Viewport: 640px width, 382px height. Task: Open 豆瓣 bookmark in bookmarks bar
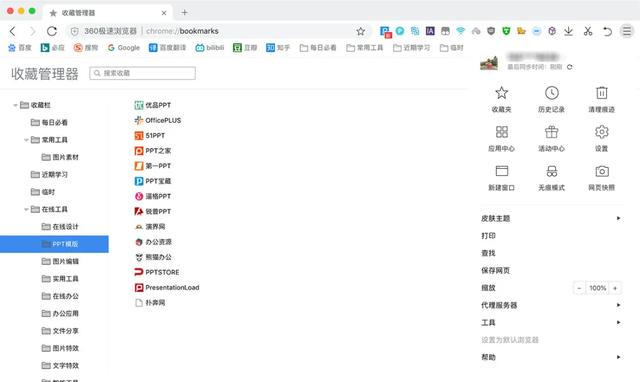(245, 48)
